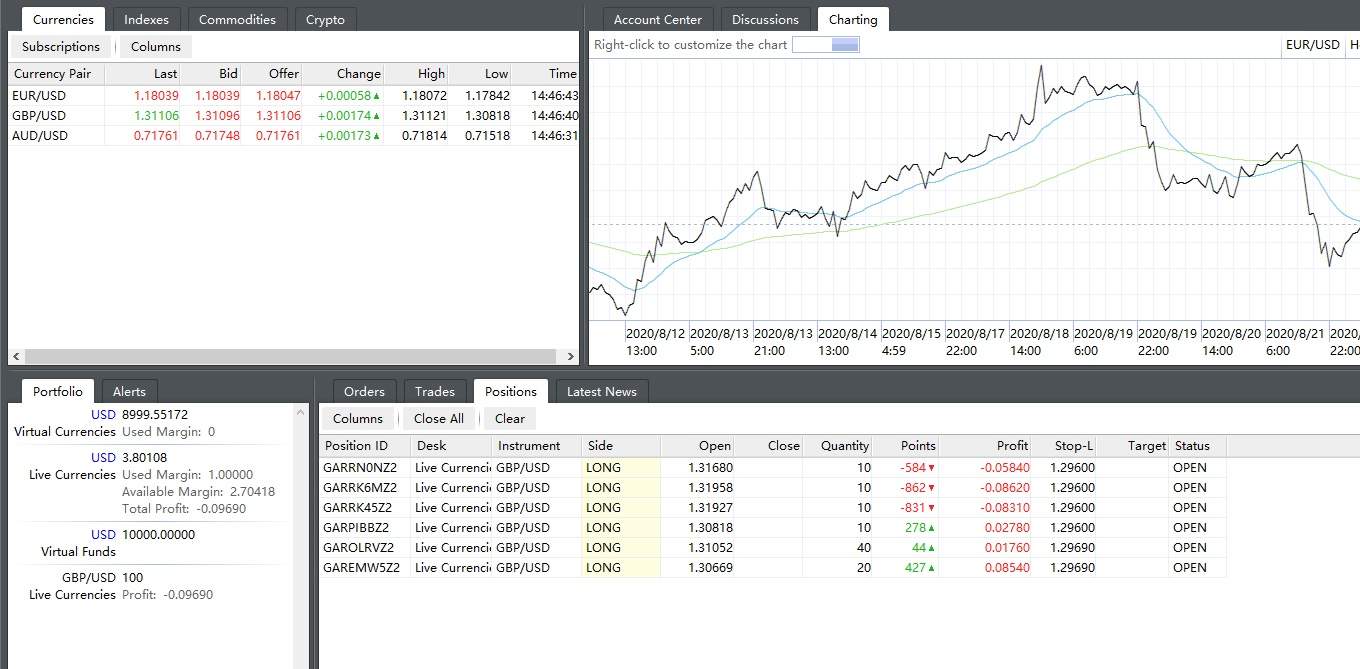The image size is (1360, 669).
Task: Open the Account Center tab
Action: (657, 19)
